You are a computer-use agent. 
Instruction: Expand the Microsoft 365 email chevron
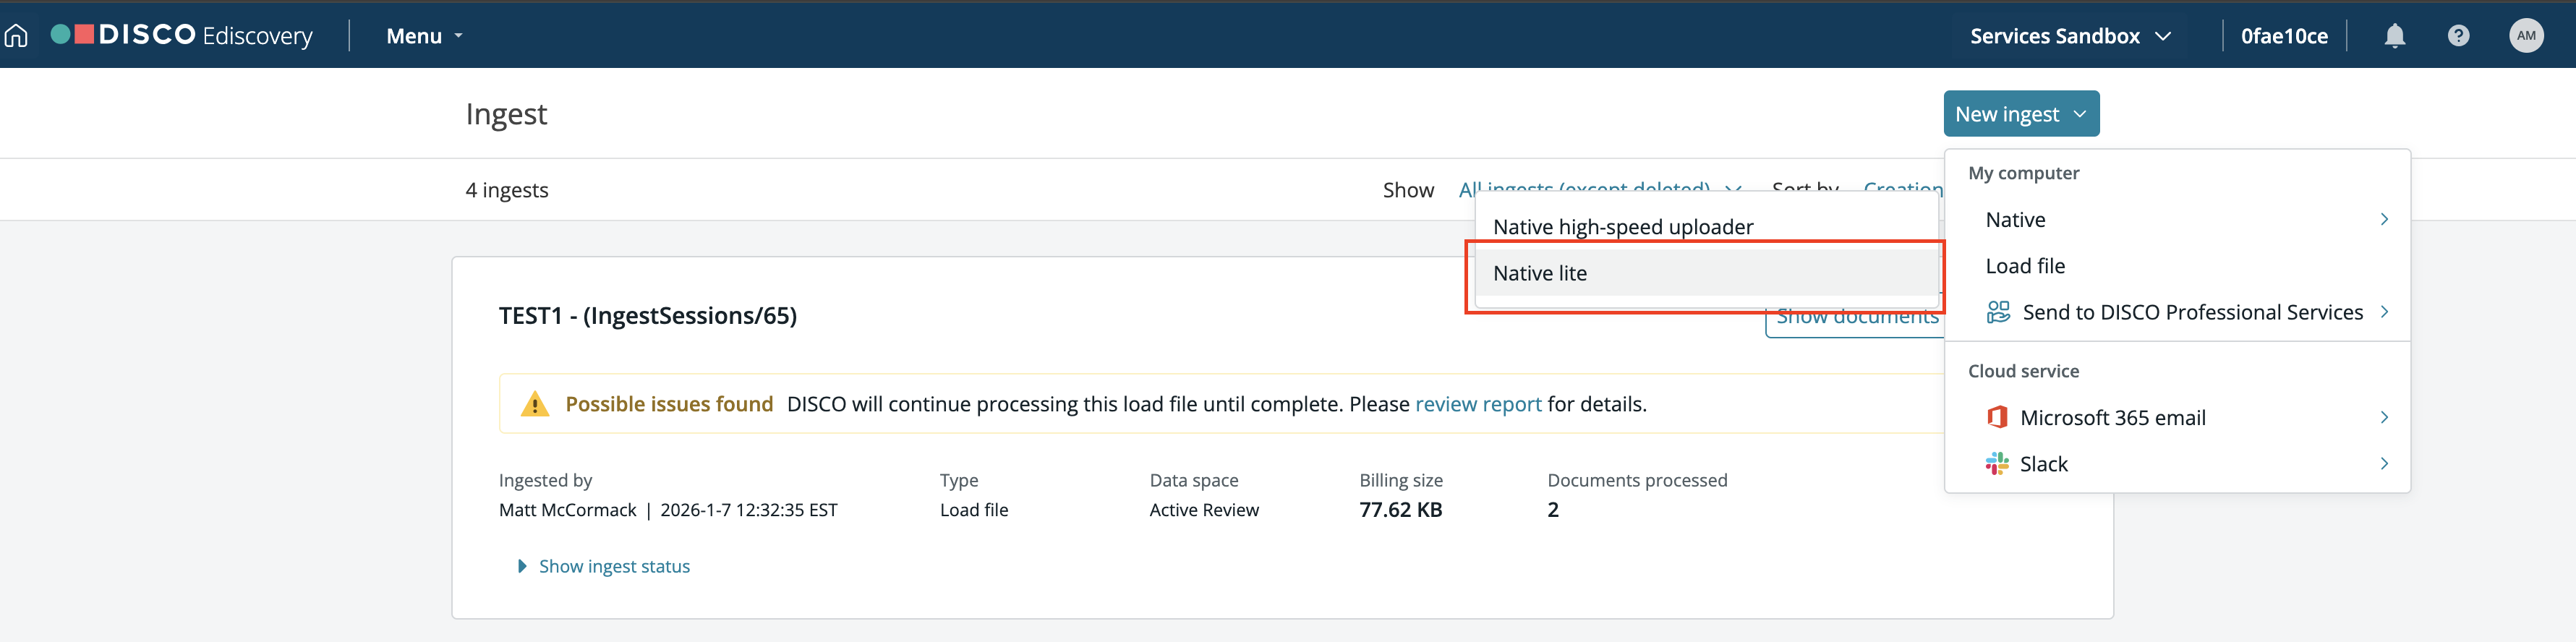coord(2384,417)
